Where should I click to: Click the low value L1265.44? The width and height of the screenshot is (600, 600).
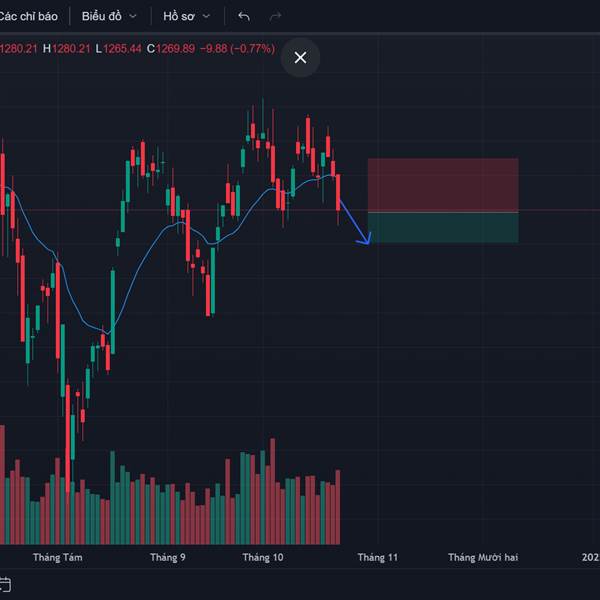118,49
